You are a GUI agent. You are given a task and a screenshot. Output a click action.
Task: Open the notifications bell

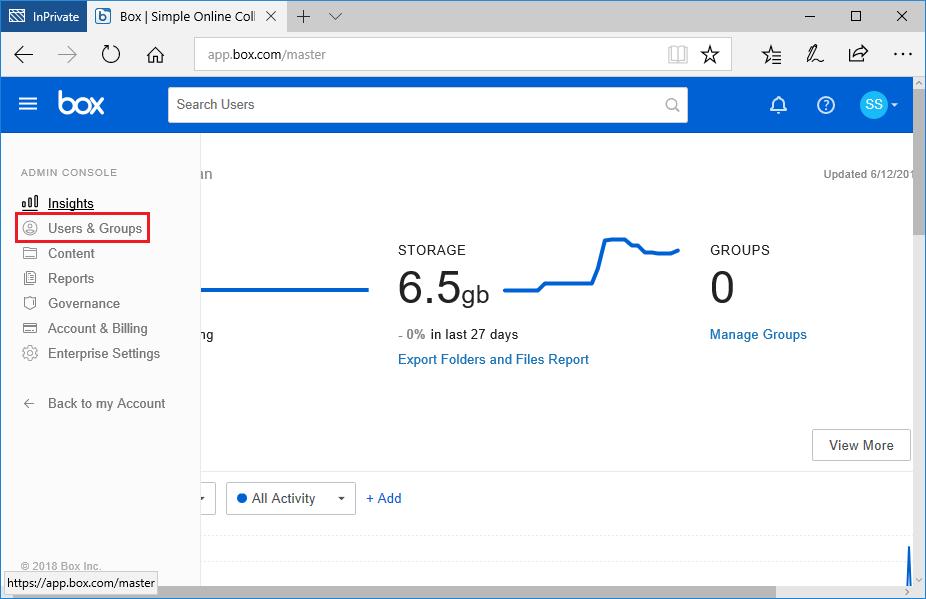tap(778, 105)
